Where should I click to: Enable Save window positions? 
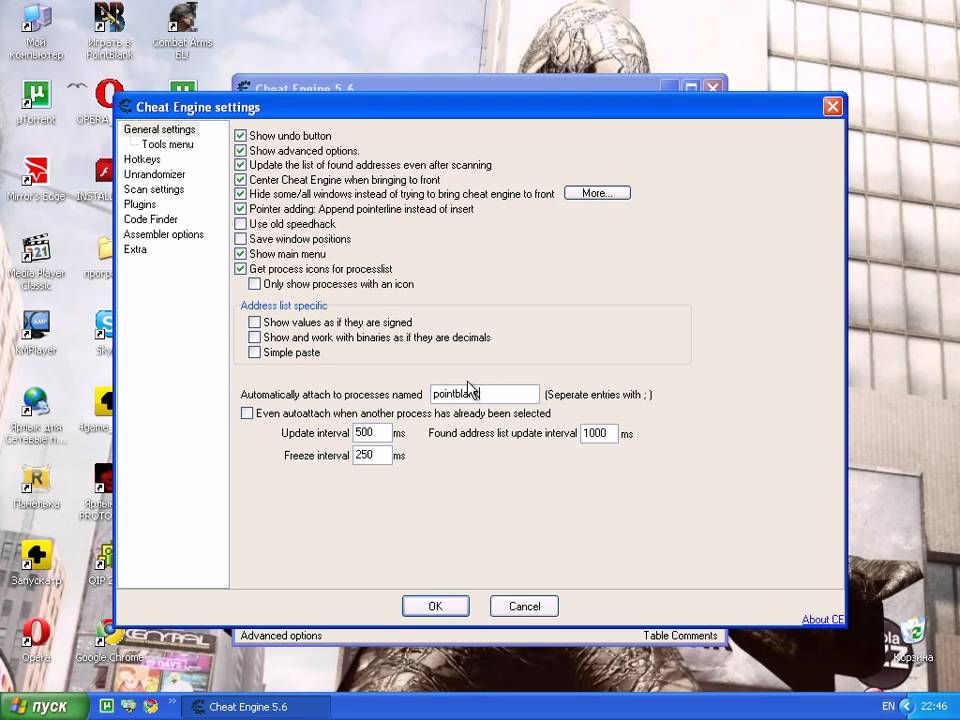coord(241,239)
